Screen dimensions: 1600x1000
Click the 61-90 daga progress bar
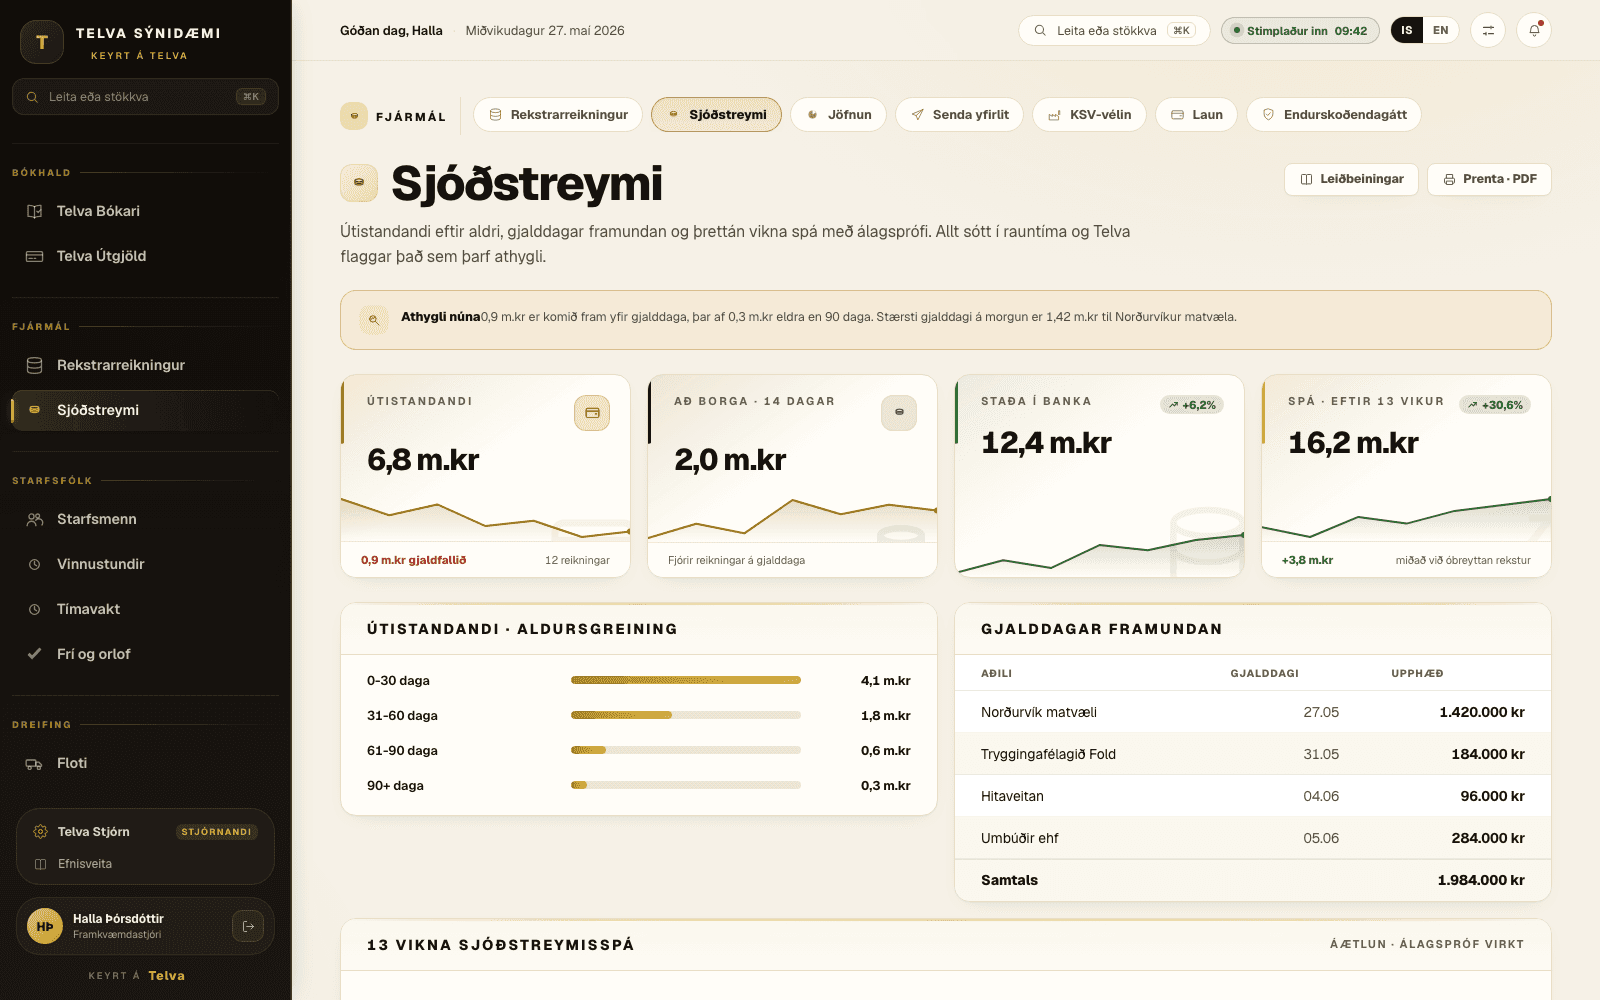pos(686,750)
